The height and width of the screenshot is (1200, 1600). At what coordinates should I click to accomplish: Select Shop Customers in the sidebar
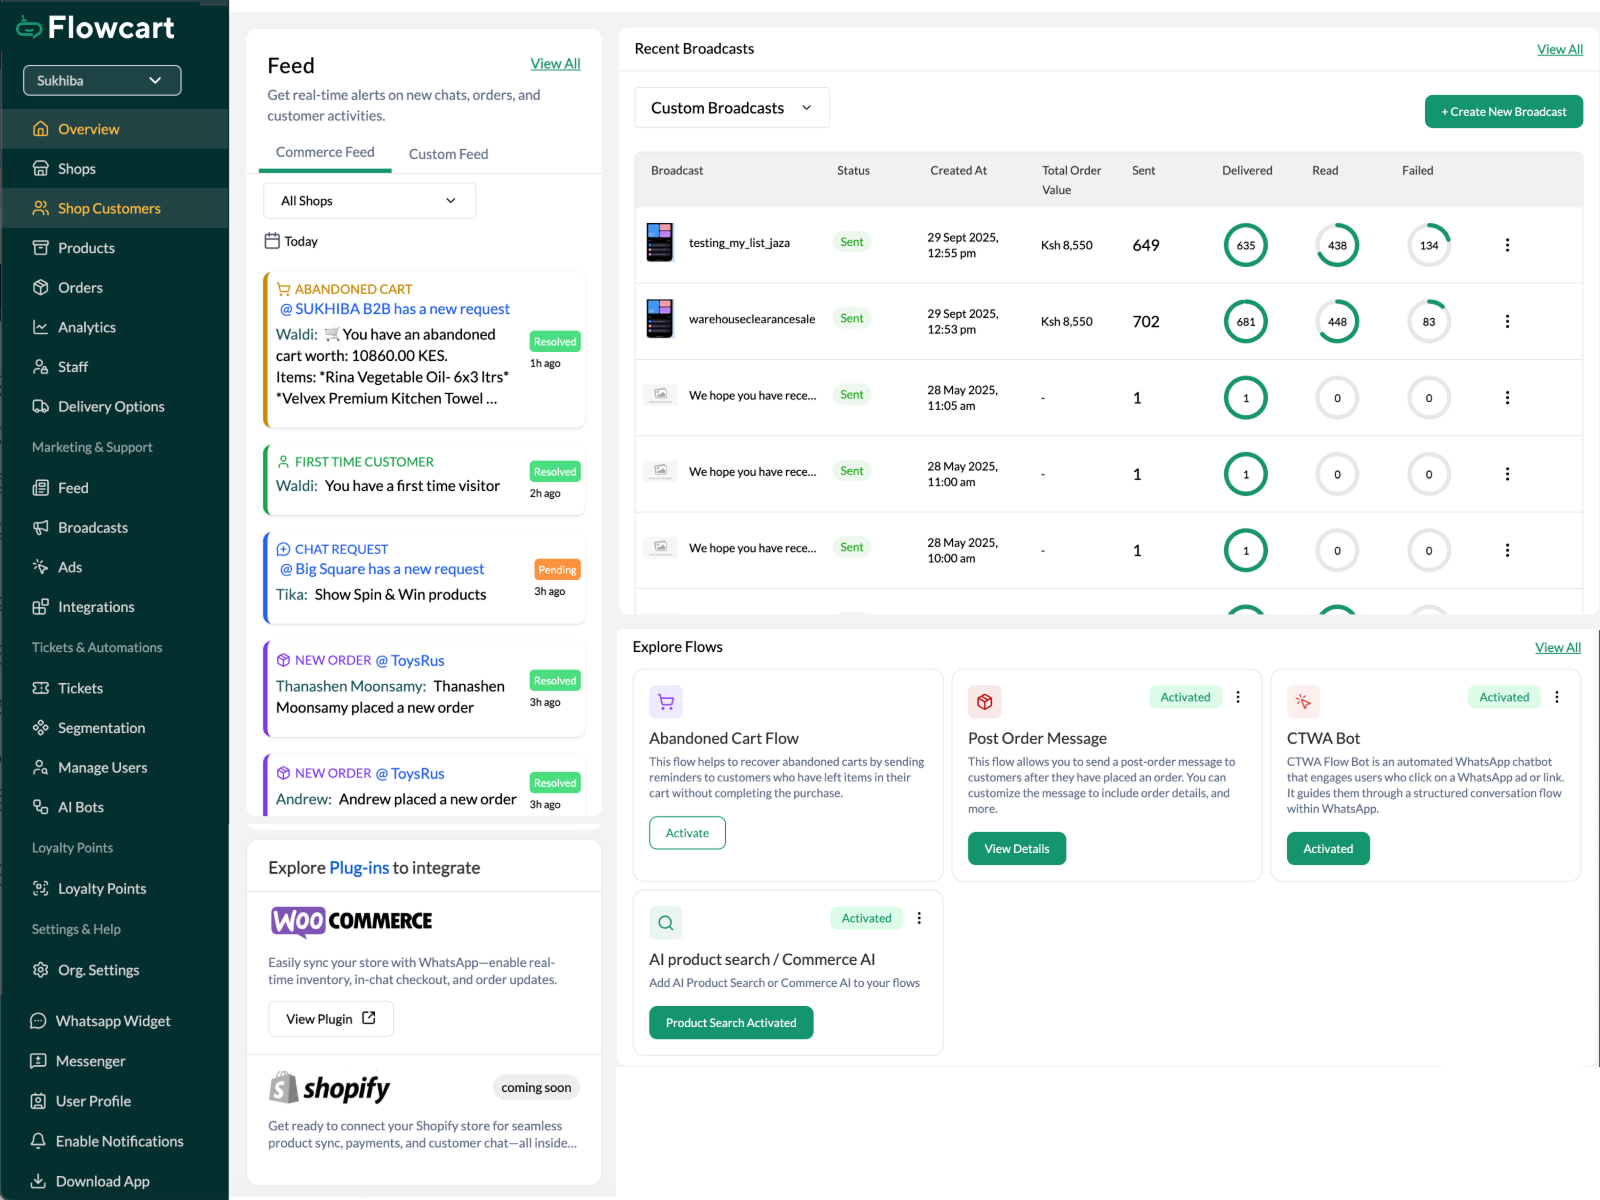pyautogui.click(x=109, y=208)
